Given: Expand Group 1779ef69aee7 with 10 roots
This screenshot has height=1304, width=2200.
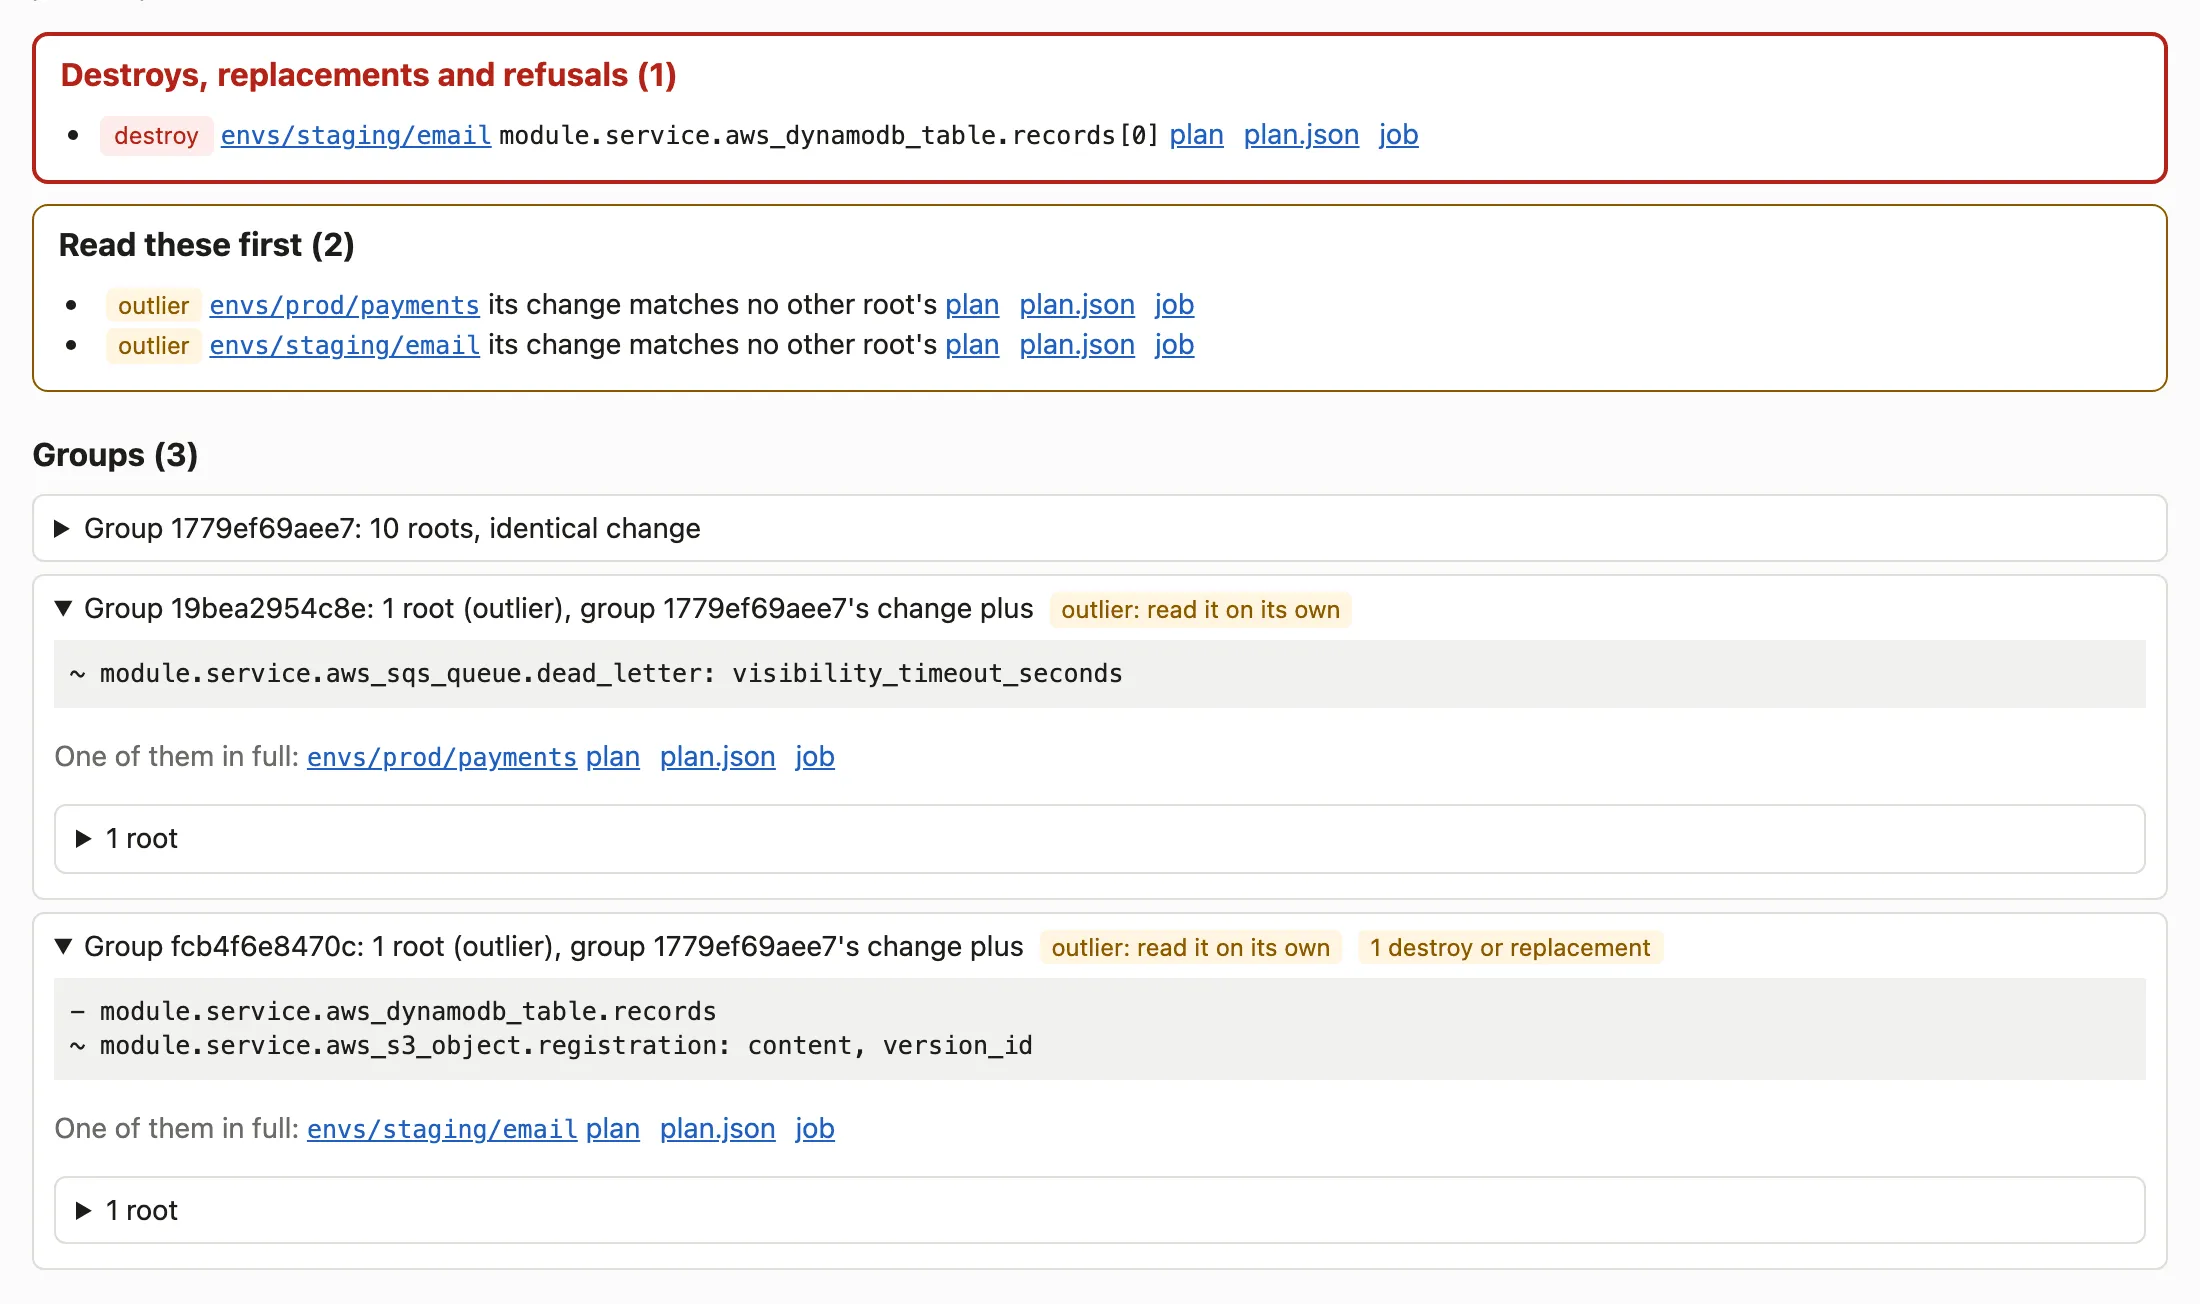Looking at the screenshot, I should click(1099, 528).
